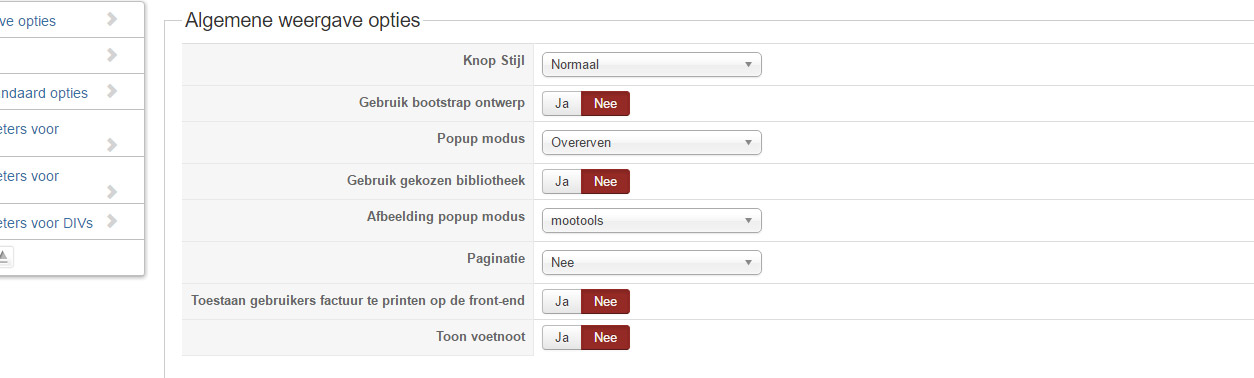Click chevron on the empty second sidebar item
The width and height of the screenshot is (1254, 378).
[x=112, y=55]
